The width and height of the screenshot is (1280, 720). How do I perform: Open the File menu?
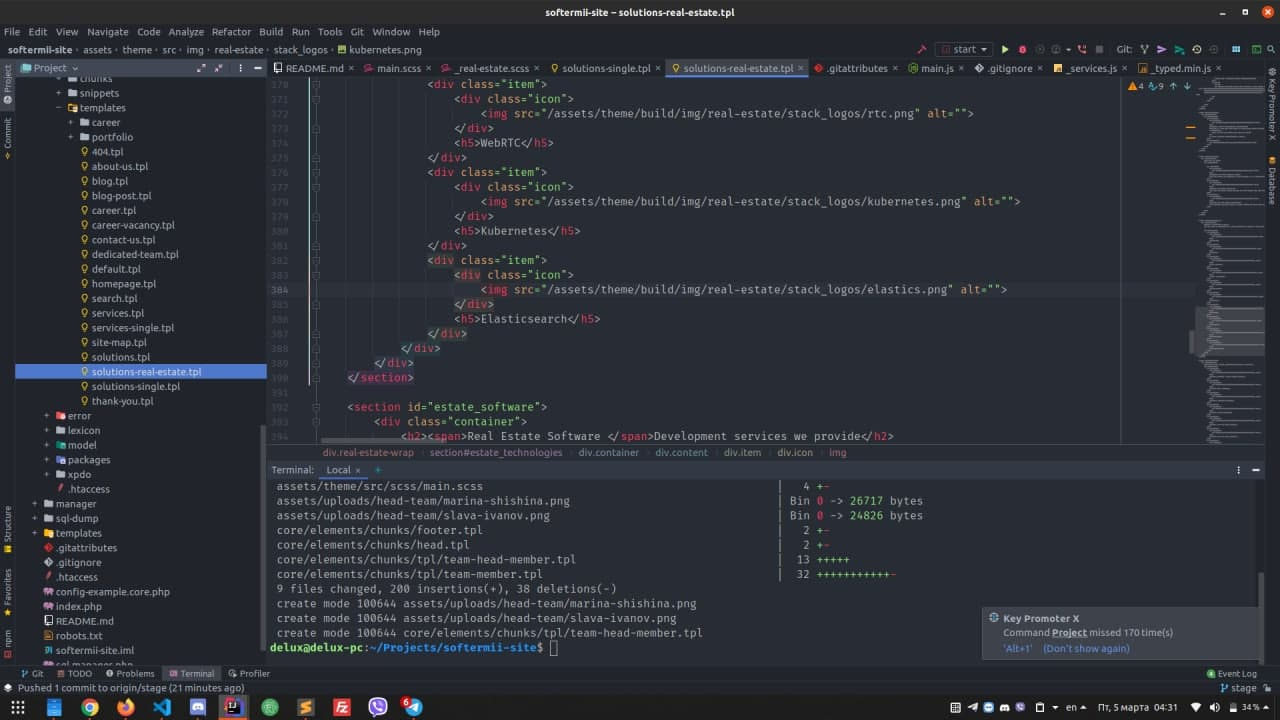12,32
